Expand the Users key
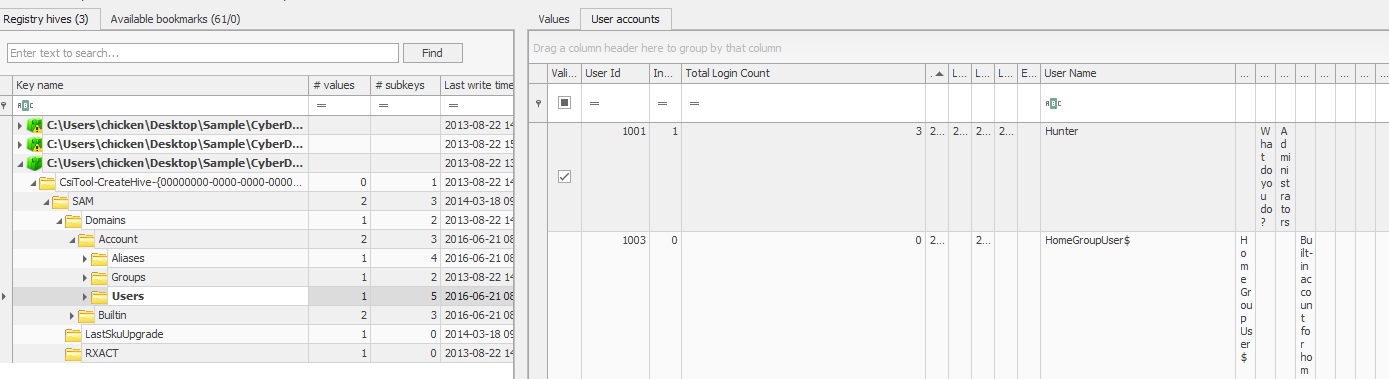This screenshot has height=379, width=1389. pos(84,296)
